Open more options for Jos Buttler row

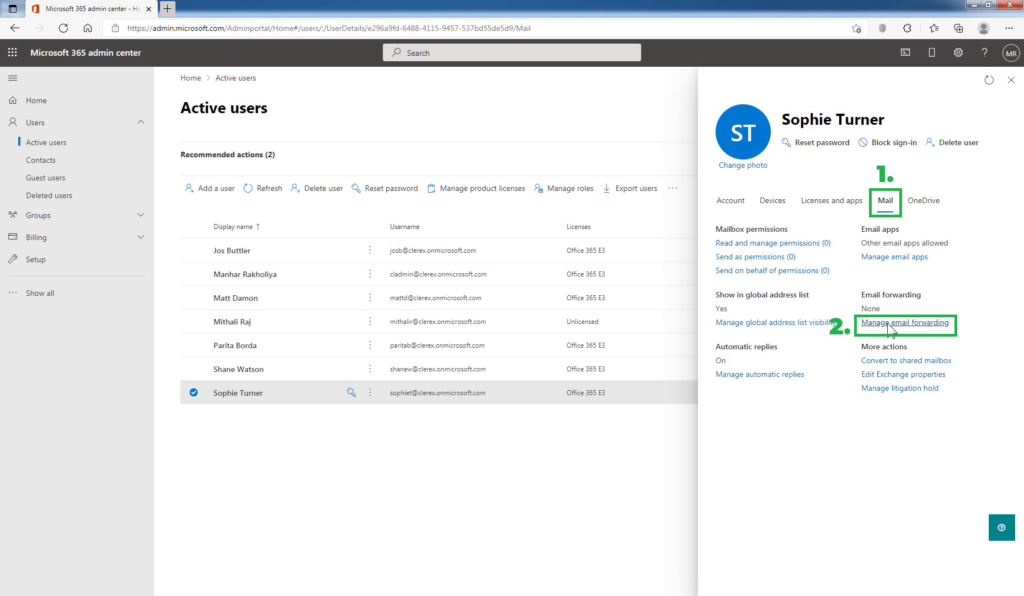point(370,250)
